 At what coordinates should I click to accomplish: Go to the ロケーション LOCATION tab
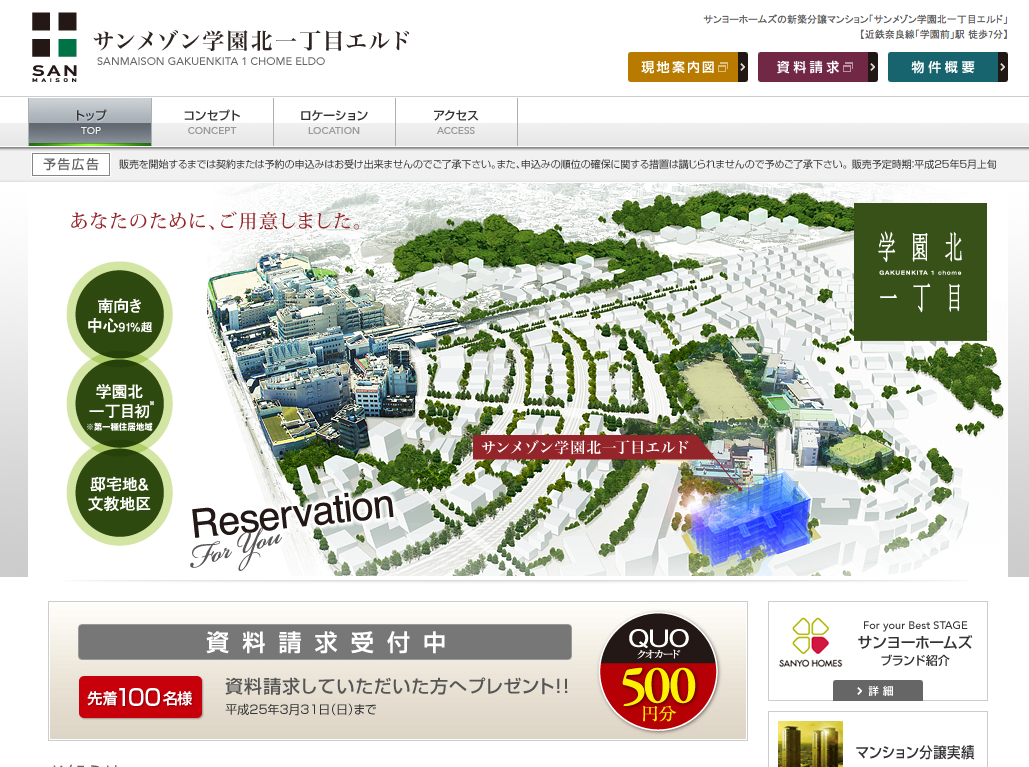pyautogui.click(x=334, y=122)
